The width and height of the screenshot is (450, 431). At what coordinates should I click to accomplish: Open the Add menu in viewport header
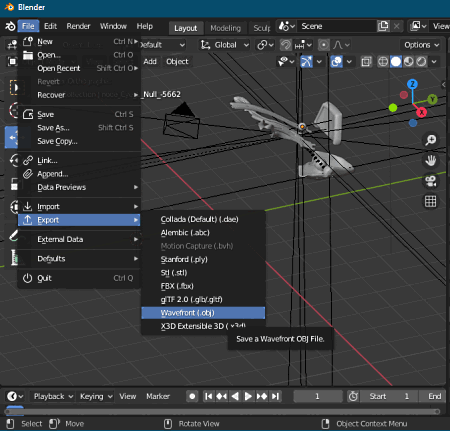(150, 61)
